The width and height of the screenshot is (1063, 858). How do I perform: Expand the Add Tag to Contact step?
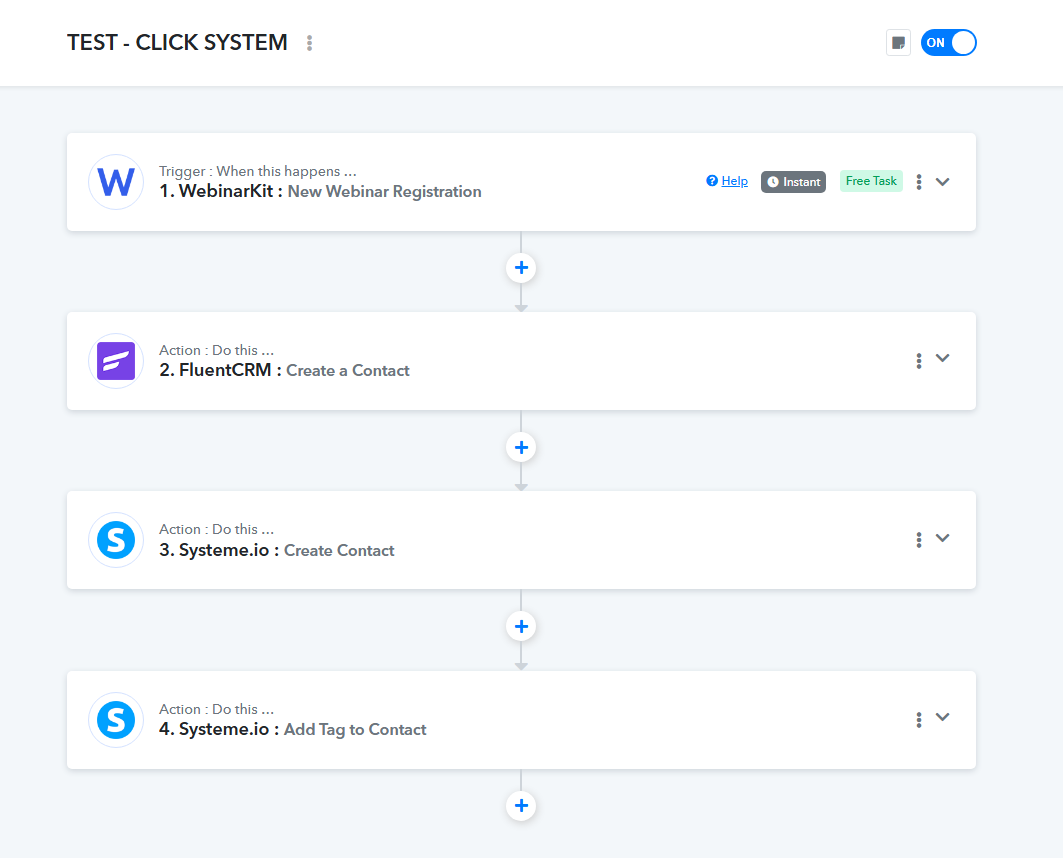[942, 717]
